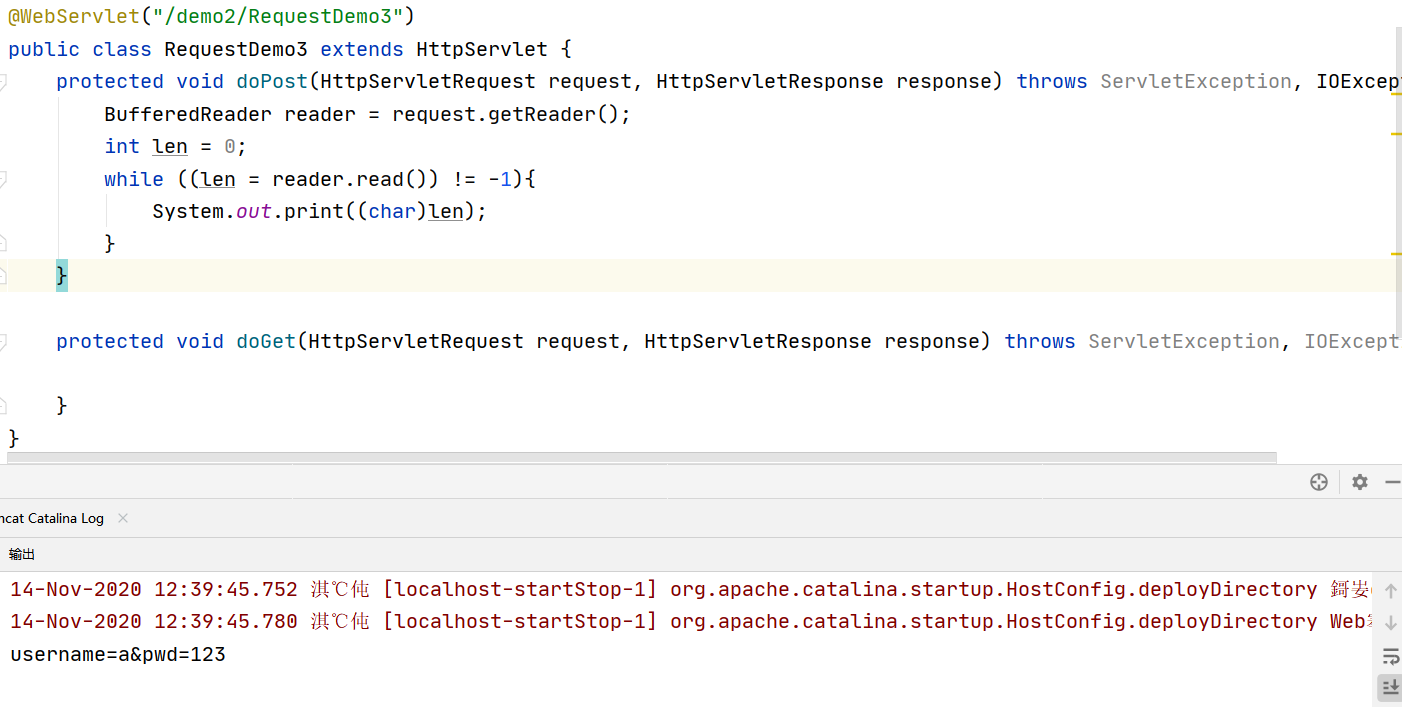Click reader.read() in the while condition
Viewport: 1402px width, 707px height.
coord(350,179)
